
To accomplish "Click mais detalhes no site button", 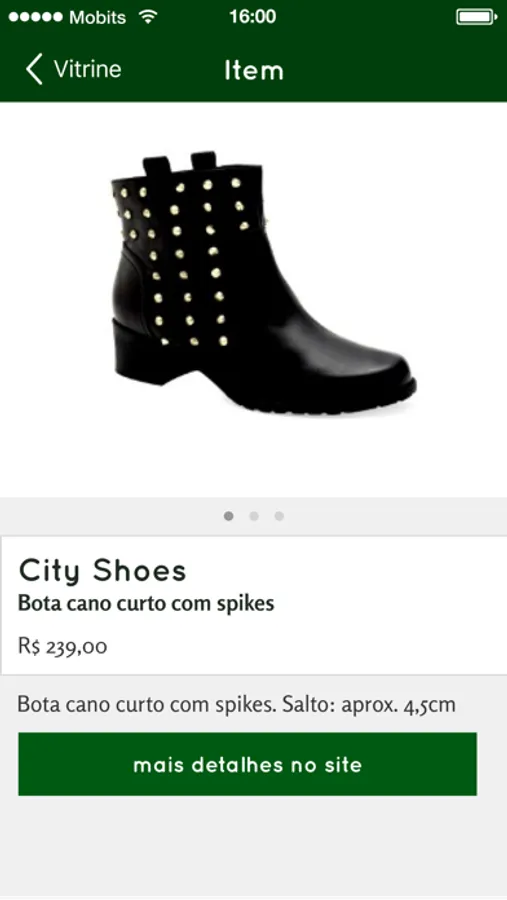I will (247, 764).
